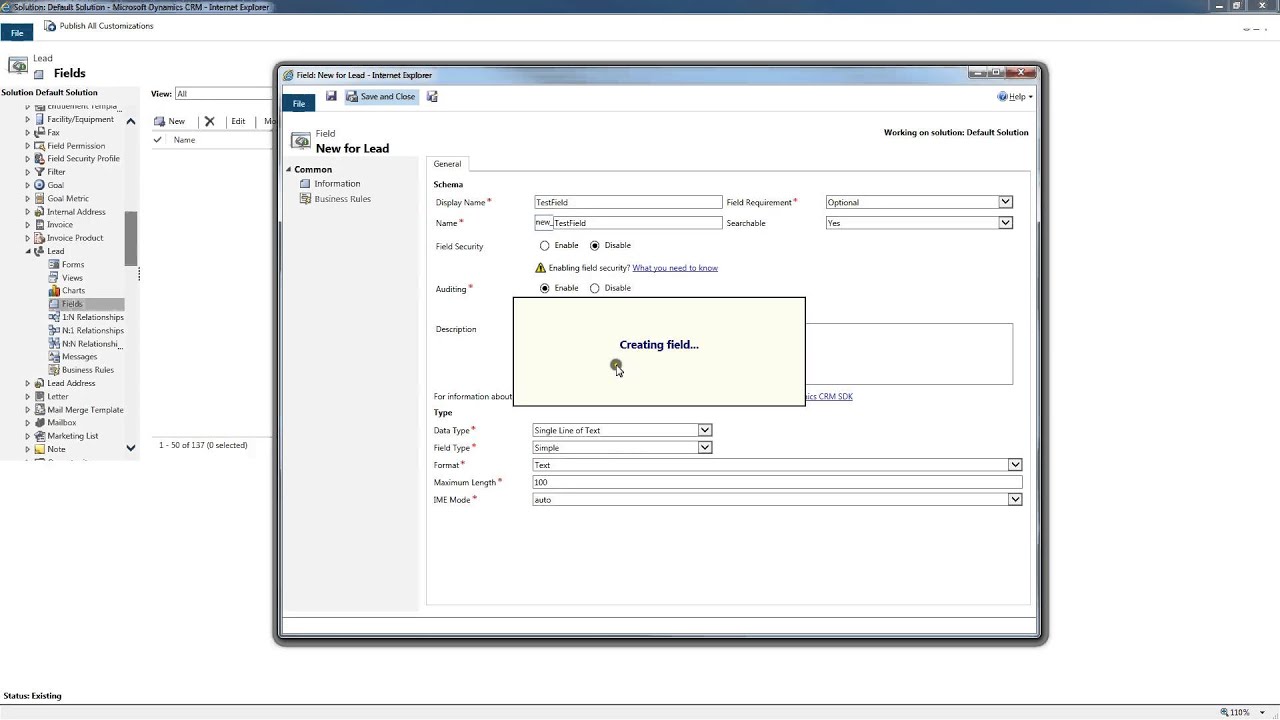Click the field security warning triangle icon

tap(540, 268)
